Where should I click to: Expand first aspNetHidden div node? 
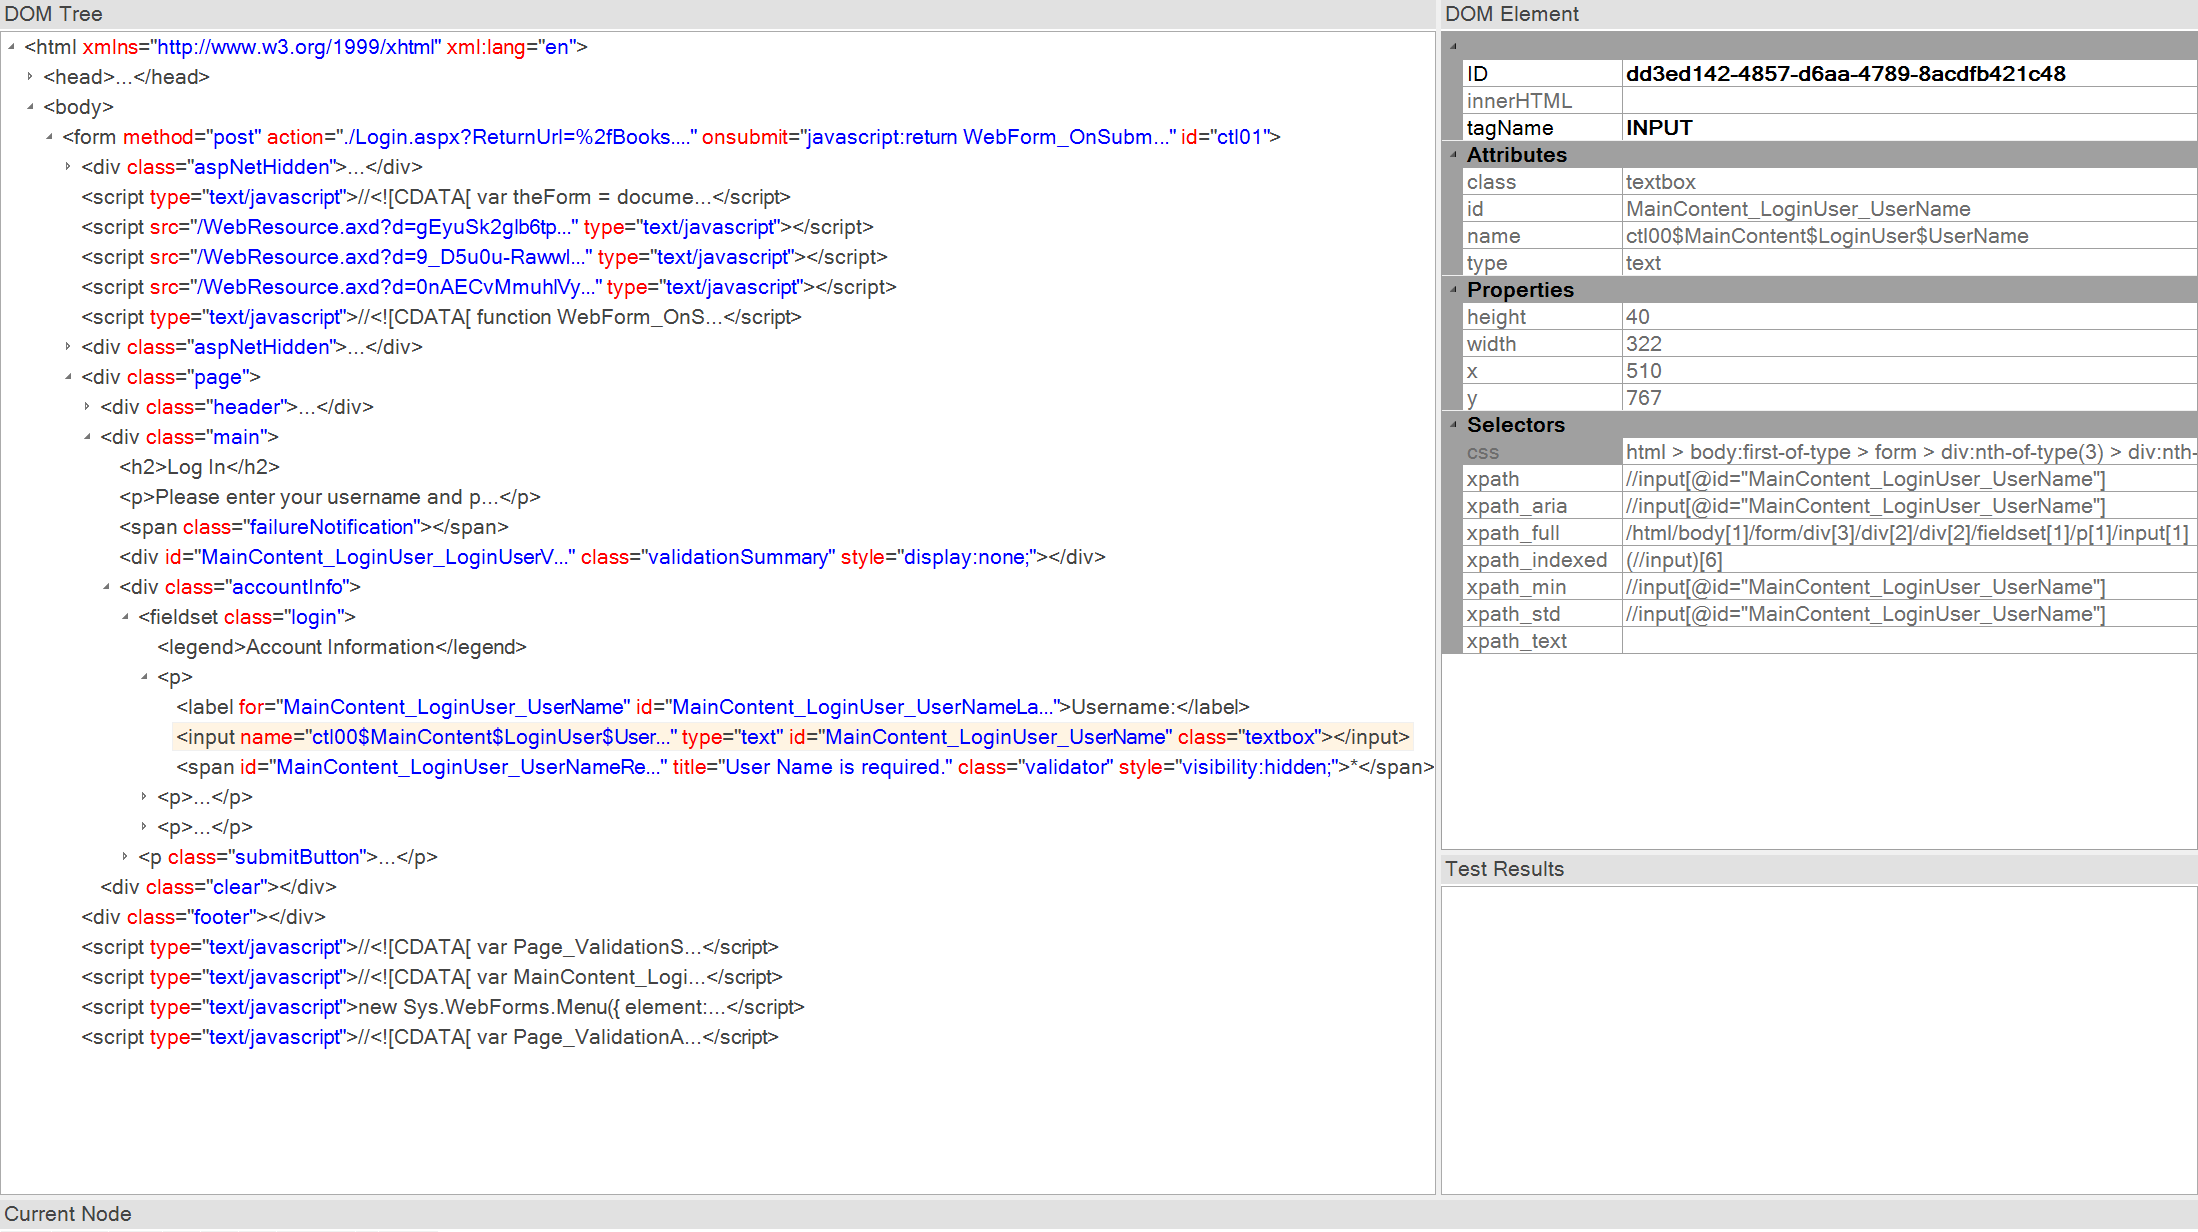pyautogui.click(x=68, y=166)
